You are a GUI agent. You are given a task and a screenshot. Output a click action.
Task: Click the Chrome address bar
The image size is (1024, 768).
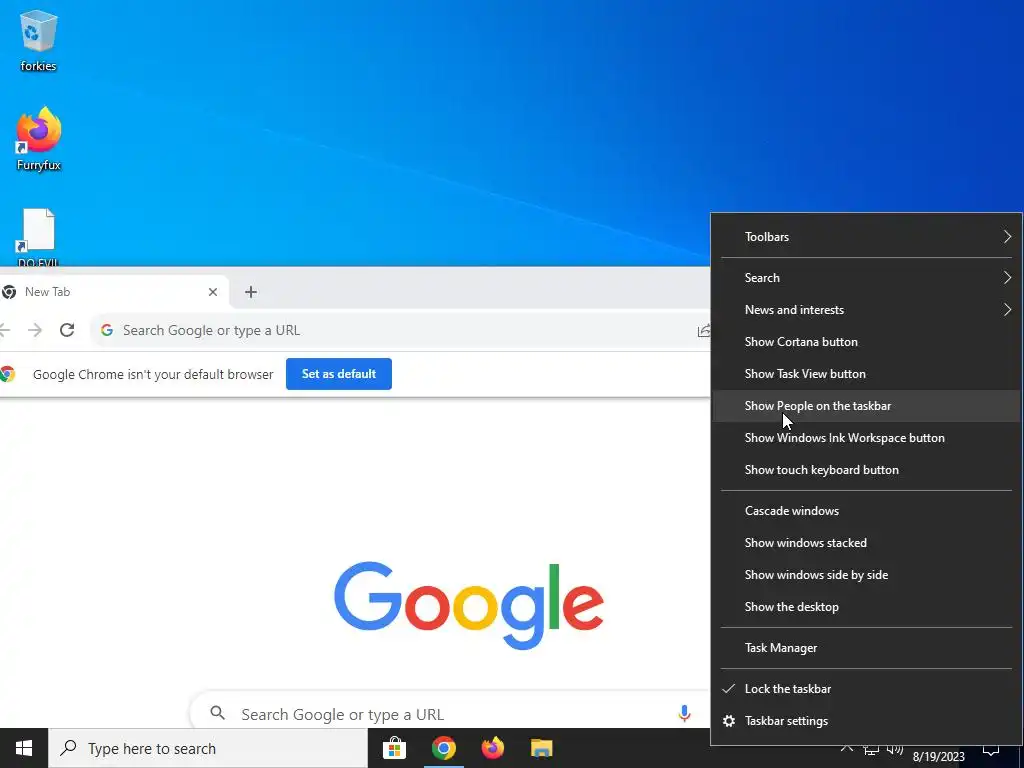click(x=400, y=330)
